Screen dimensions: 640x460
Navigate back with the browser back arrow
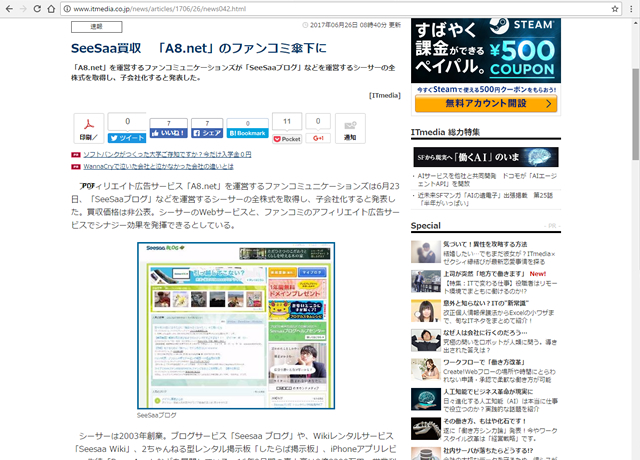point(11,8)
